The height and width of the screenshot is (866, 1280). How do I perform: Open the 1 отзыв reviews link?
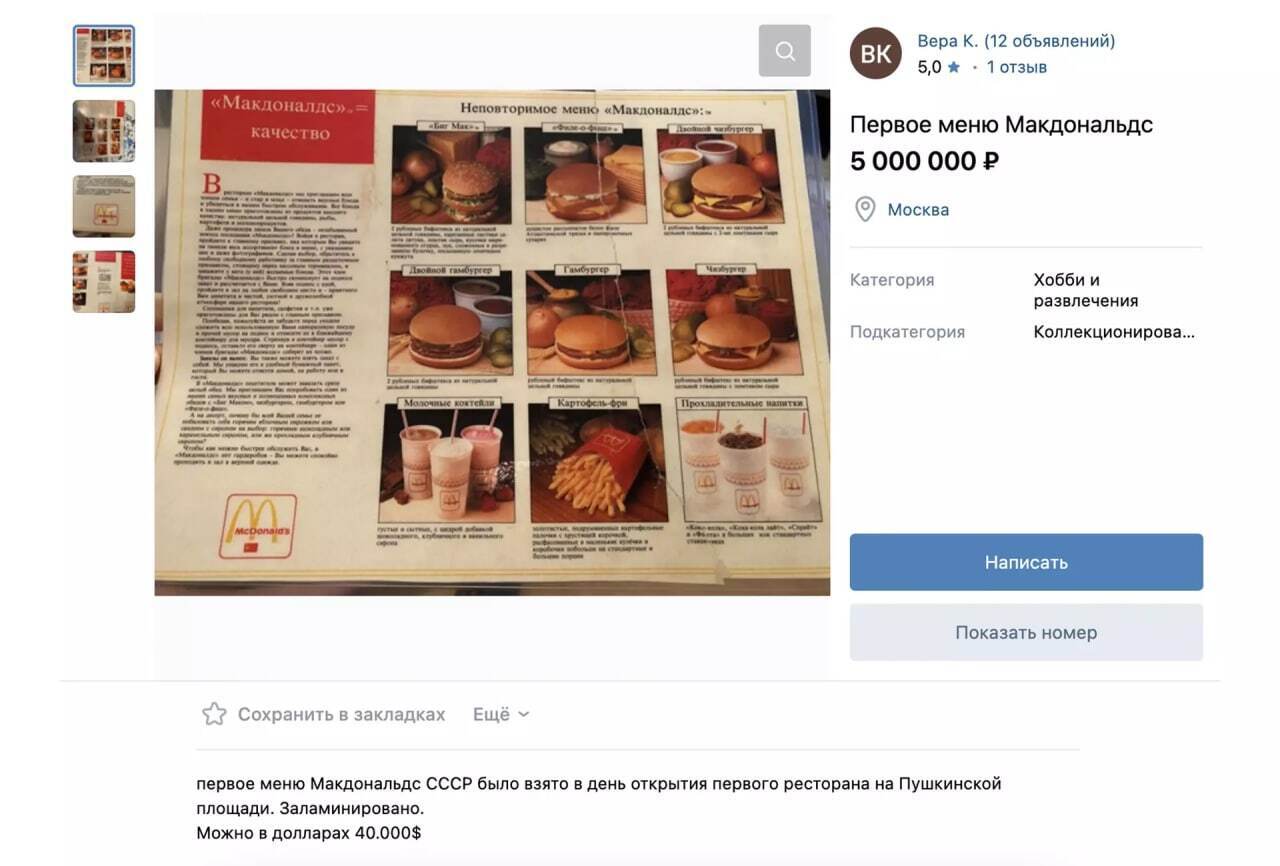[1017, 67]
